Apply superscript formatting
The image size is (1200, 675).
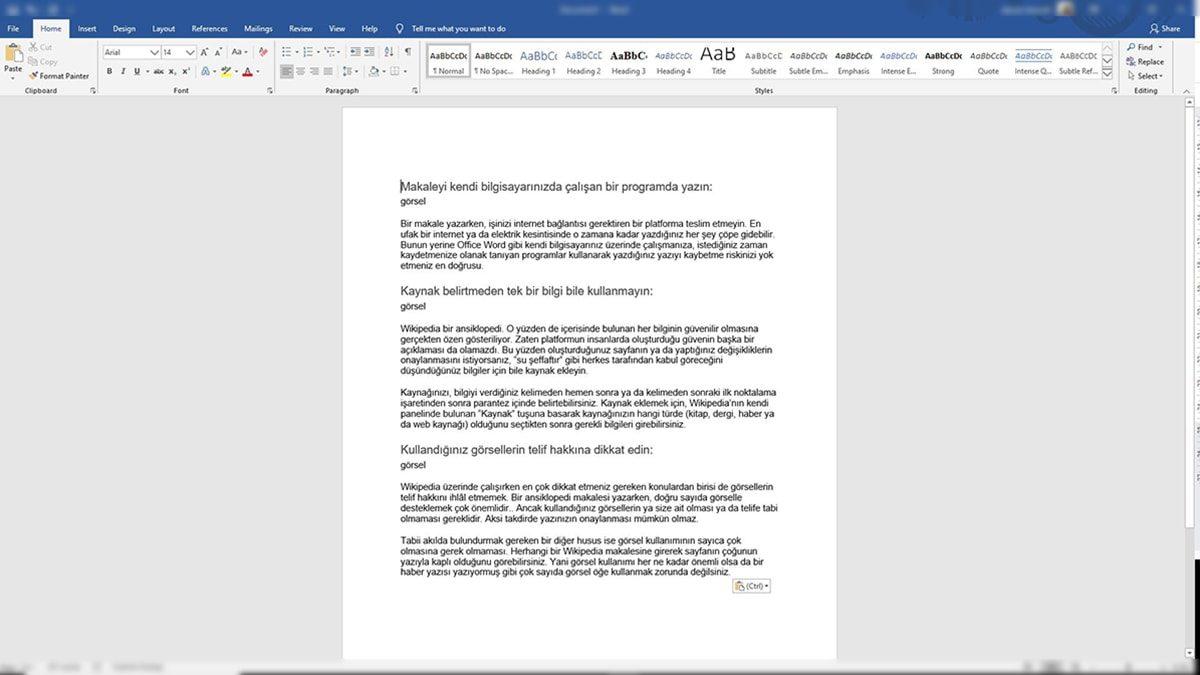point(186,71)
